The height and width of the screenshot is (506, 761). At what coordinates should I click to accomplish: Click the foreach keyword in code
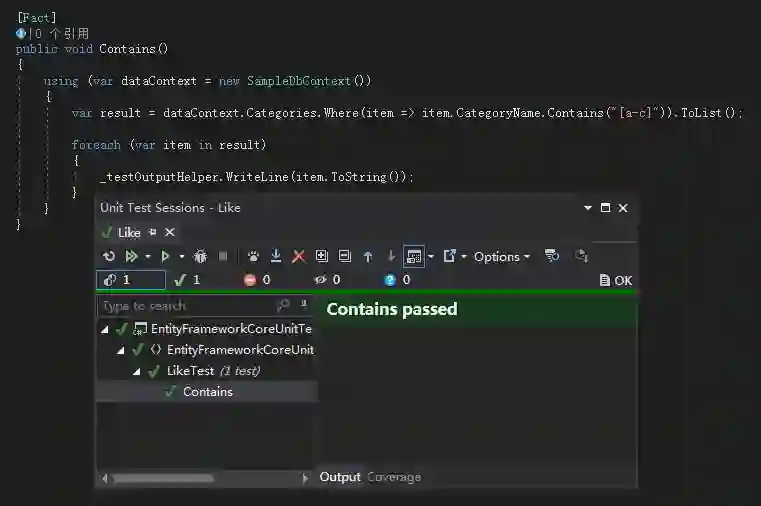pyautogui.click(x=96, y=145)
